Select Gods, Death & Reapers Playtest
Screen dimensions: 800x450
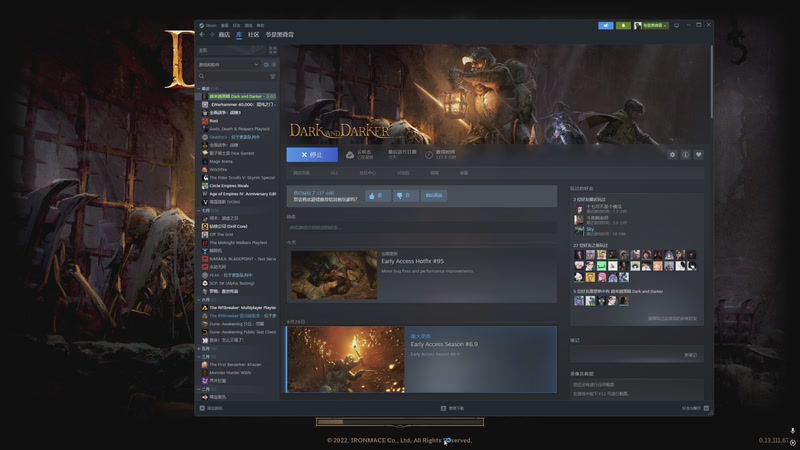point(238,129)
